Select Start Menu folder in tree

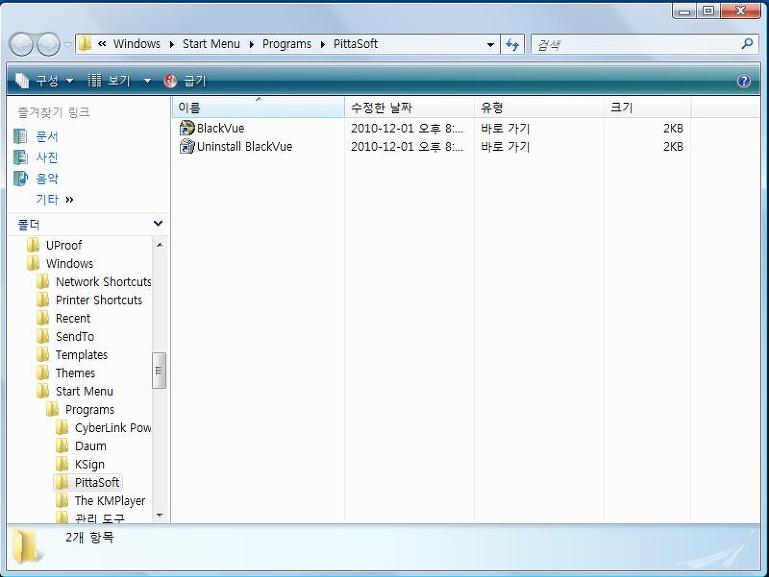click(x=84, y=392)
